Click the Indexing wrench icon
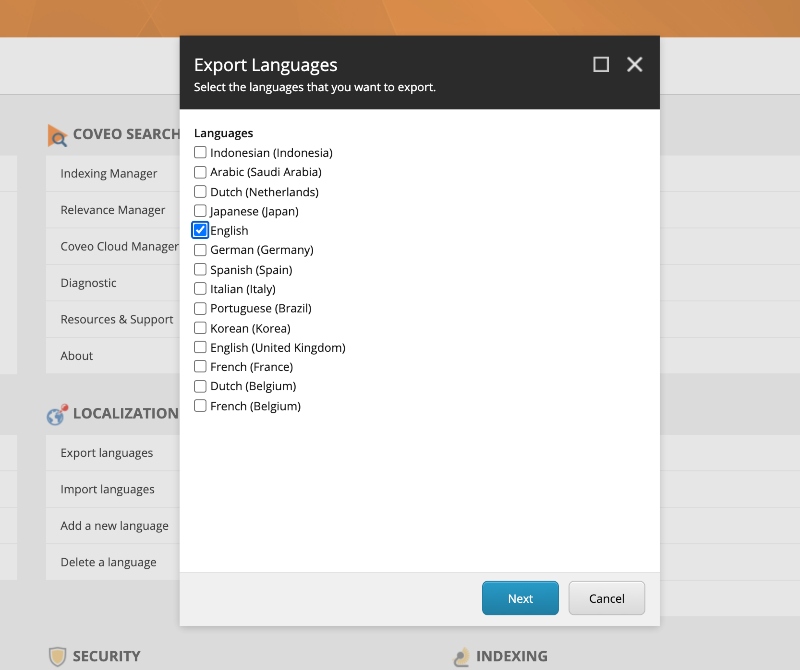 tap(460, 656)
